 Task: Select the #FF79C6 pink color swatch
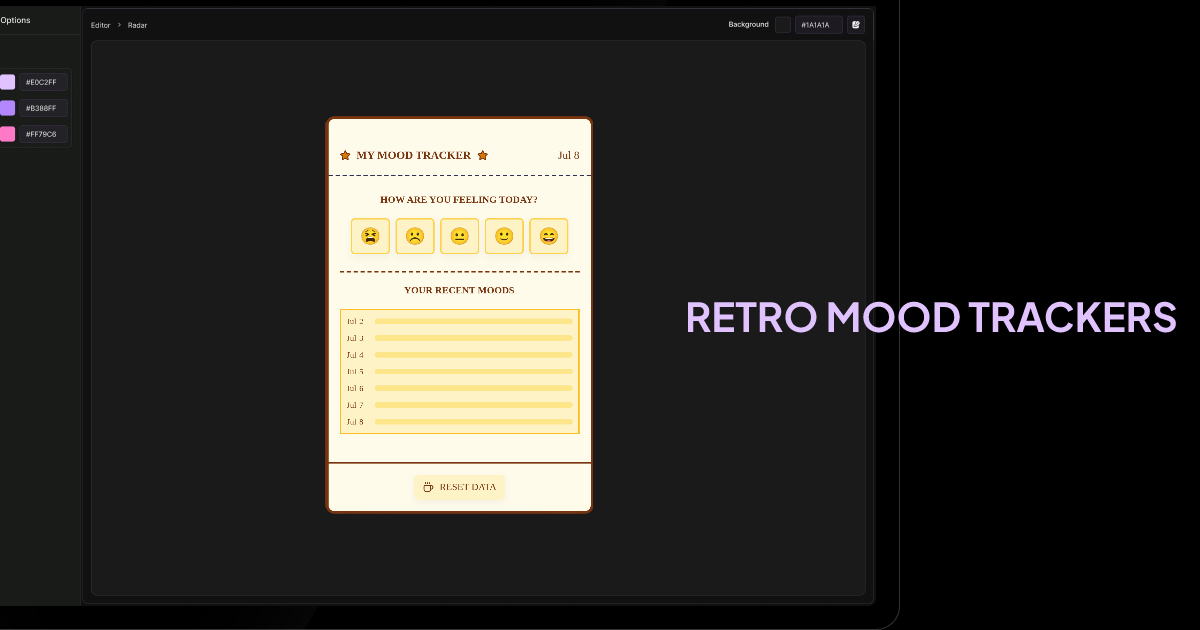tap(7, 132)
